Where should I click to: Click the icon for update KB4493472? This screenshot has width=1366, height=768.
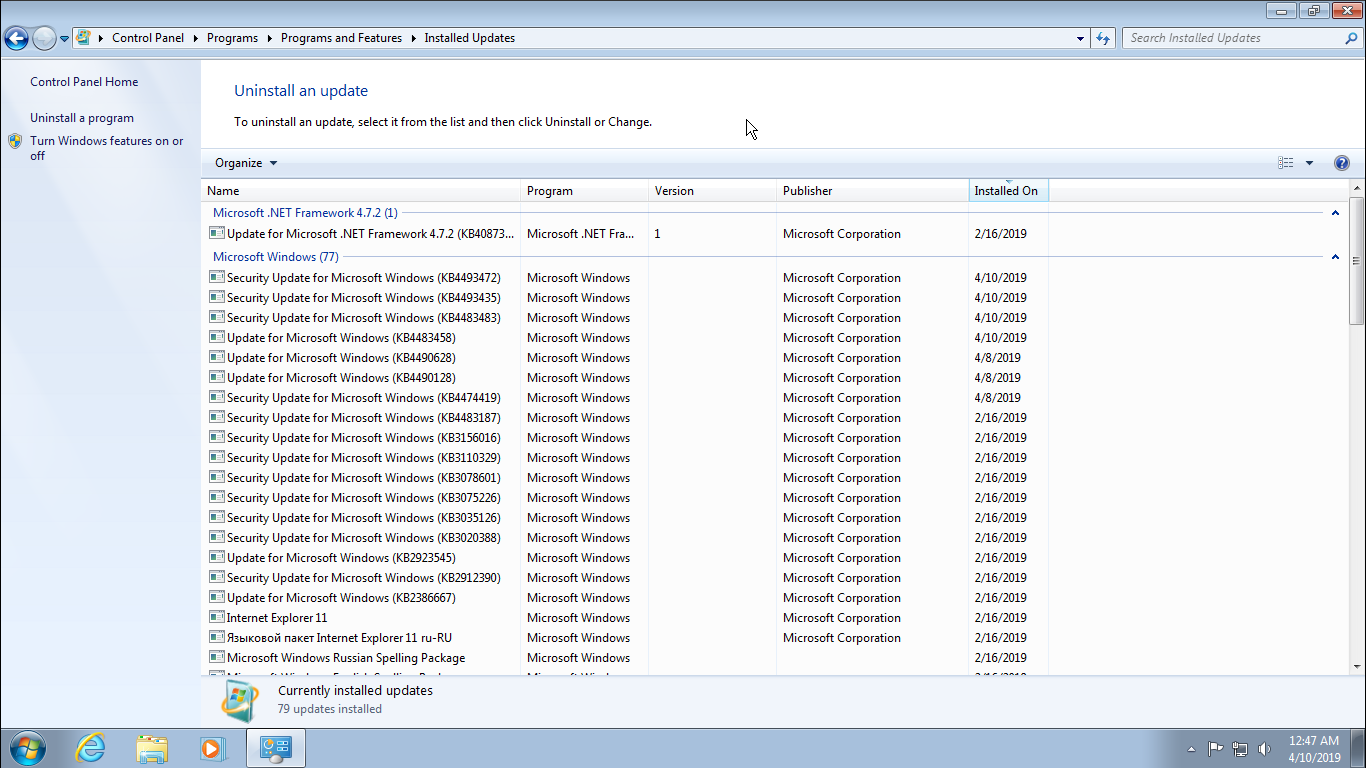217,277
